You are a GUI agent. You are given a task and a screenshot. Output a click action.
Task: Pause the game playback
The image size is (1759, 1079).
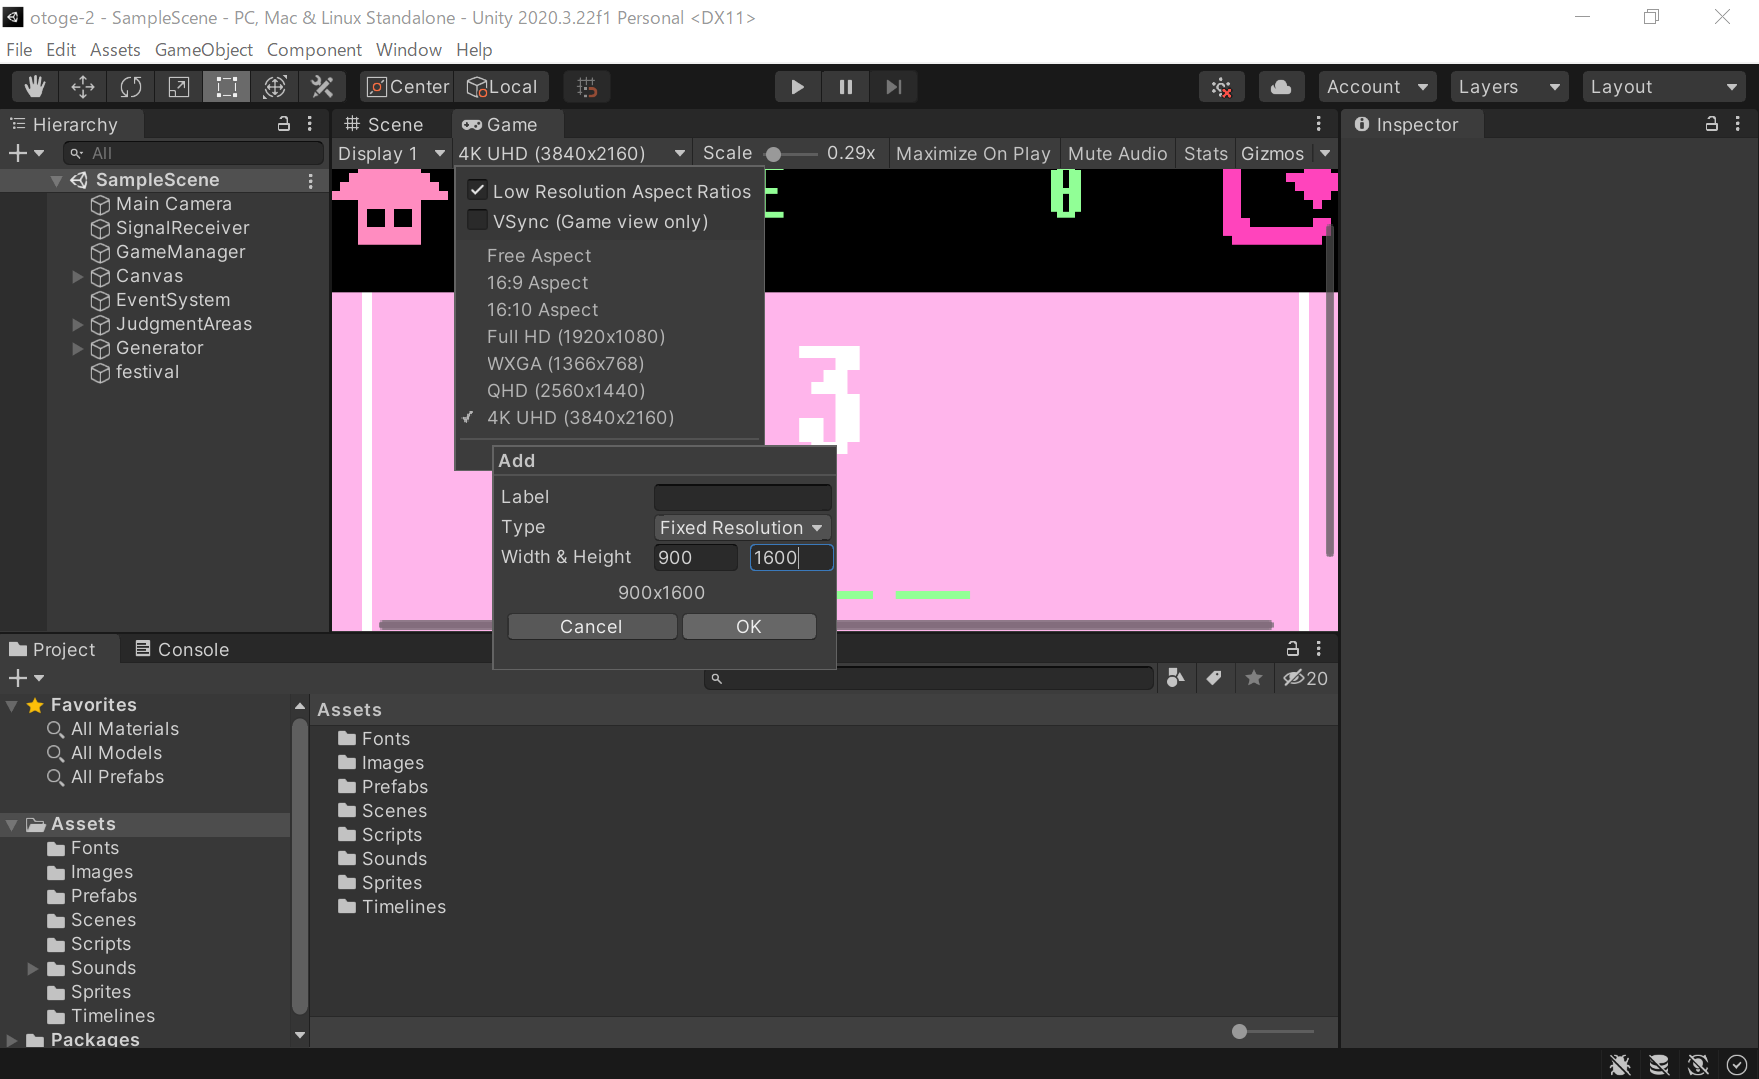pos(845,87)
